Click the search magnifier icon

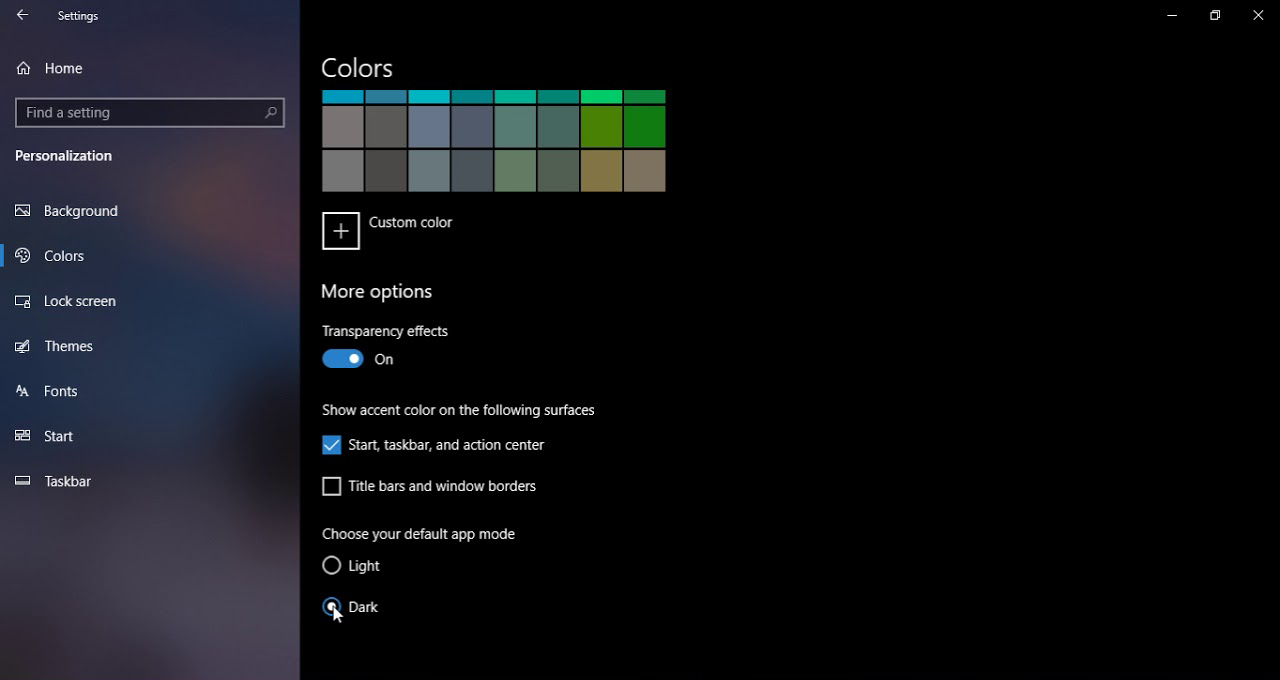tap(270, 113)
